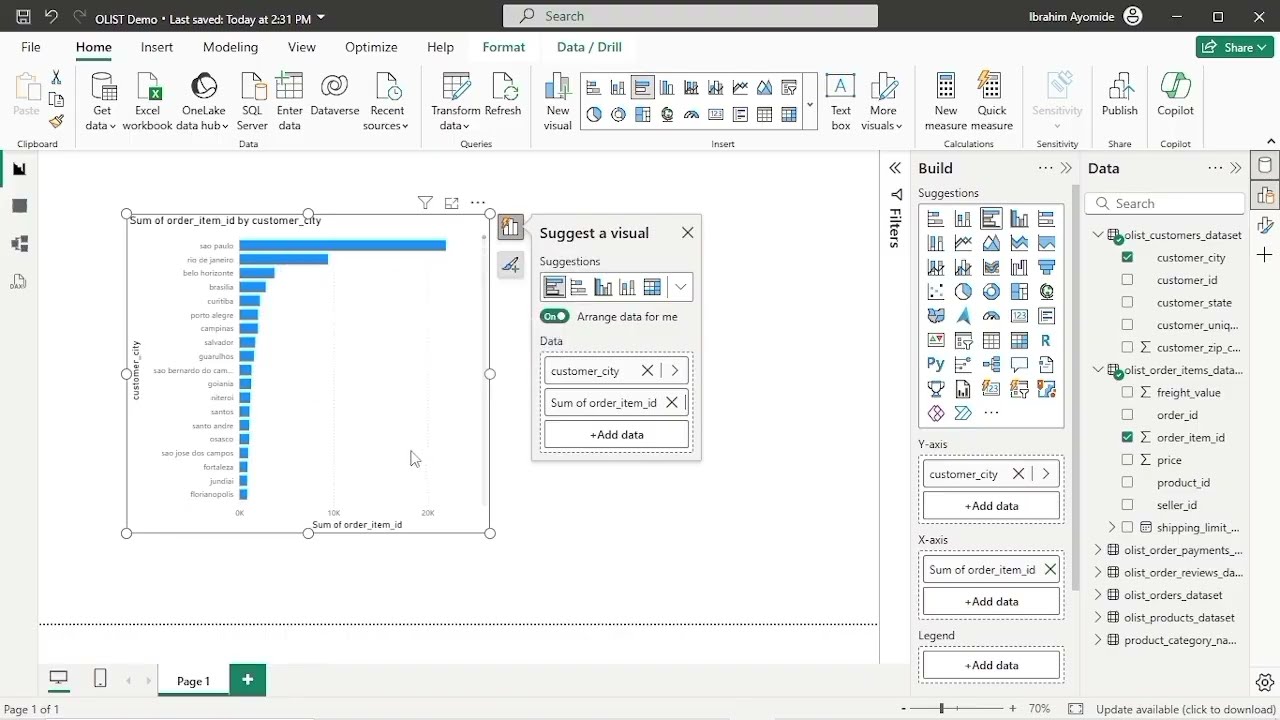The height and width of the screenshot is (720, 1280).
Task: Click the format visual paintbrush beside the chart
Action: [511, 265]
